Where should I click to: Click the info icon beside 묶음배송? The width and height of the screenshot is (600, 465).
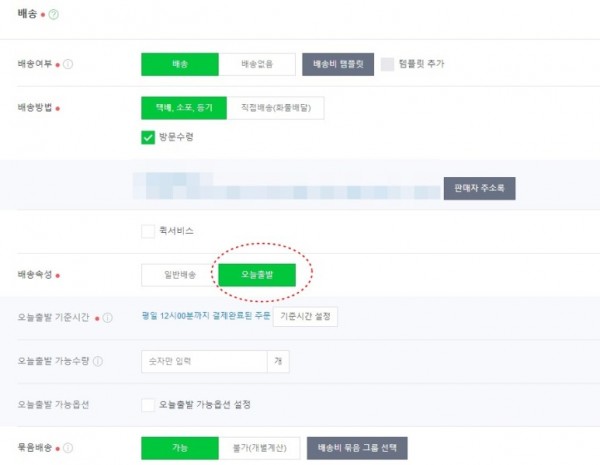click(x=68, y=448)
